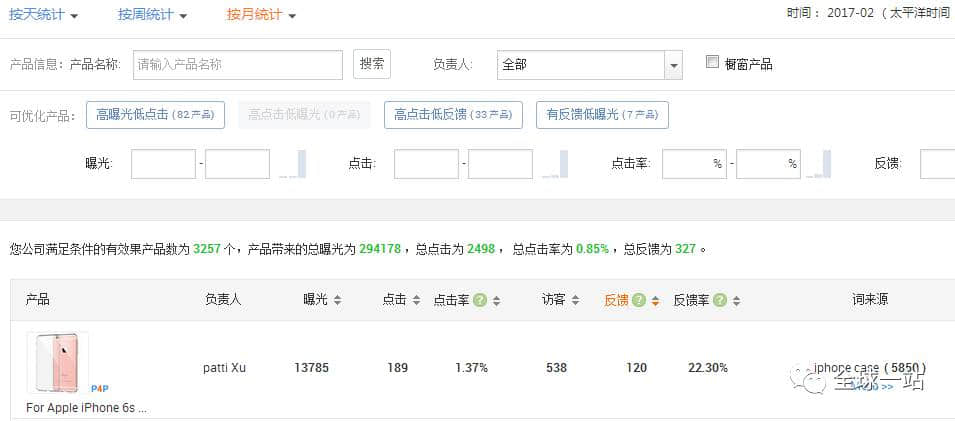Expand the 负责人 dropdown showing 全部
The image size is (955, 421).
674,65
